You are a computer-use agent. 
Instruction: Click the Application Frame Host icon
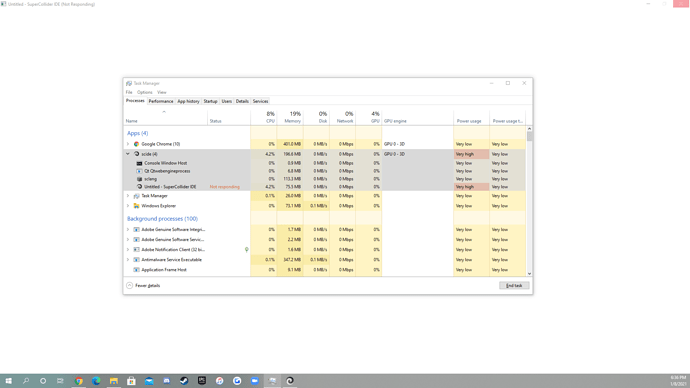pos(136,270)
